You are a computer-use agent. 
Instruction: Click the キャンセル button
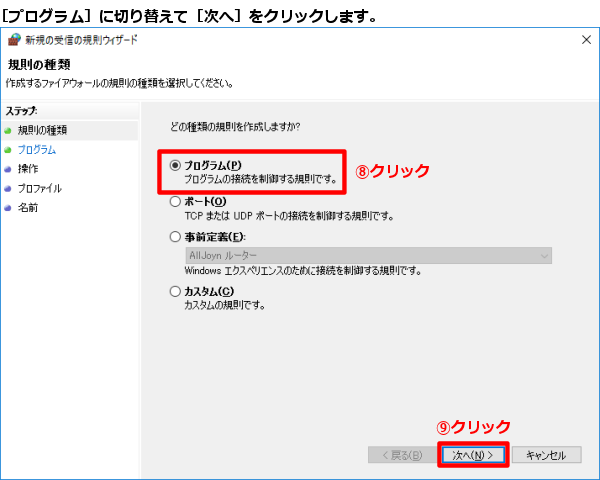click(x=546, y=455)
